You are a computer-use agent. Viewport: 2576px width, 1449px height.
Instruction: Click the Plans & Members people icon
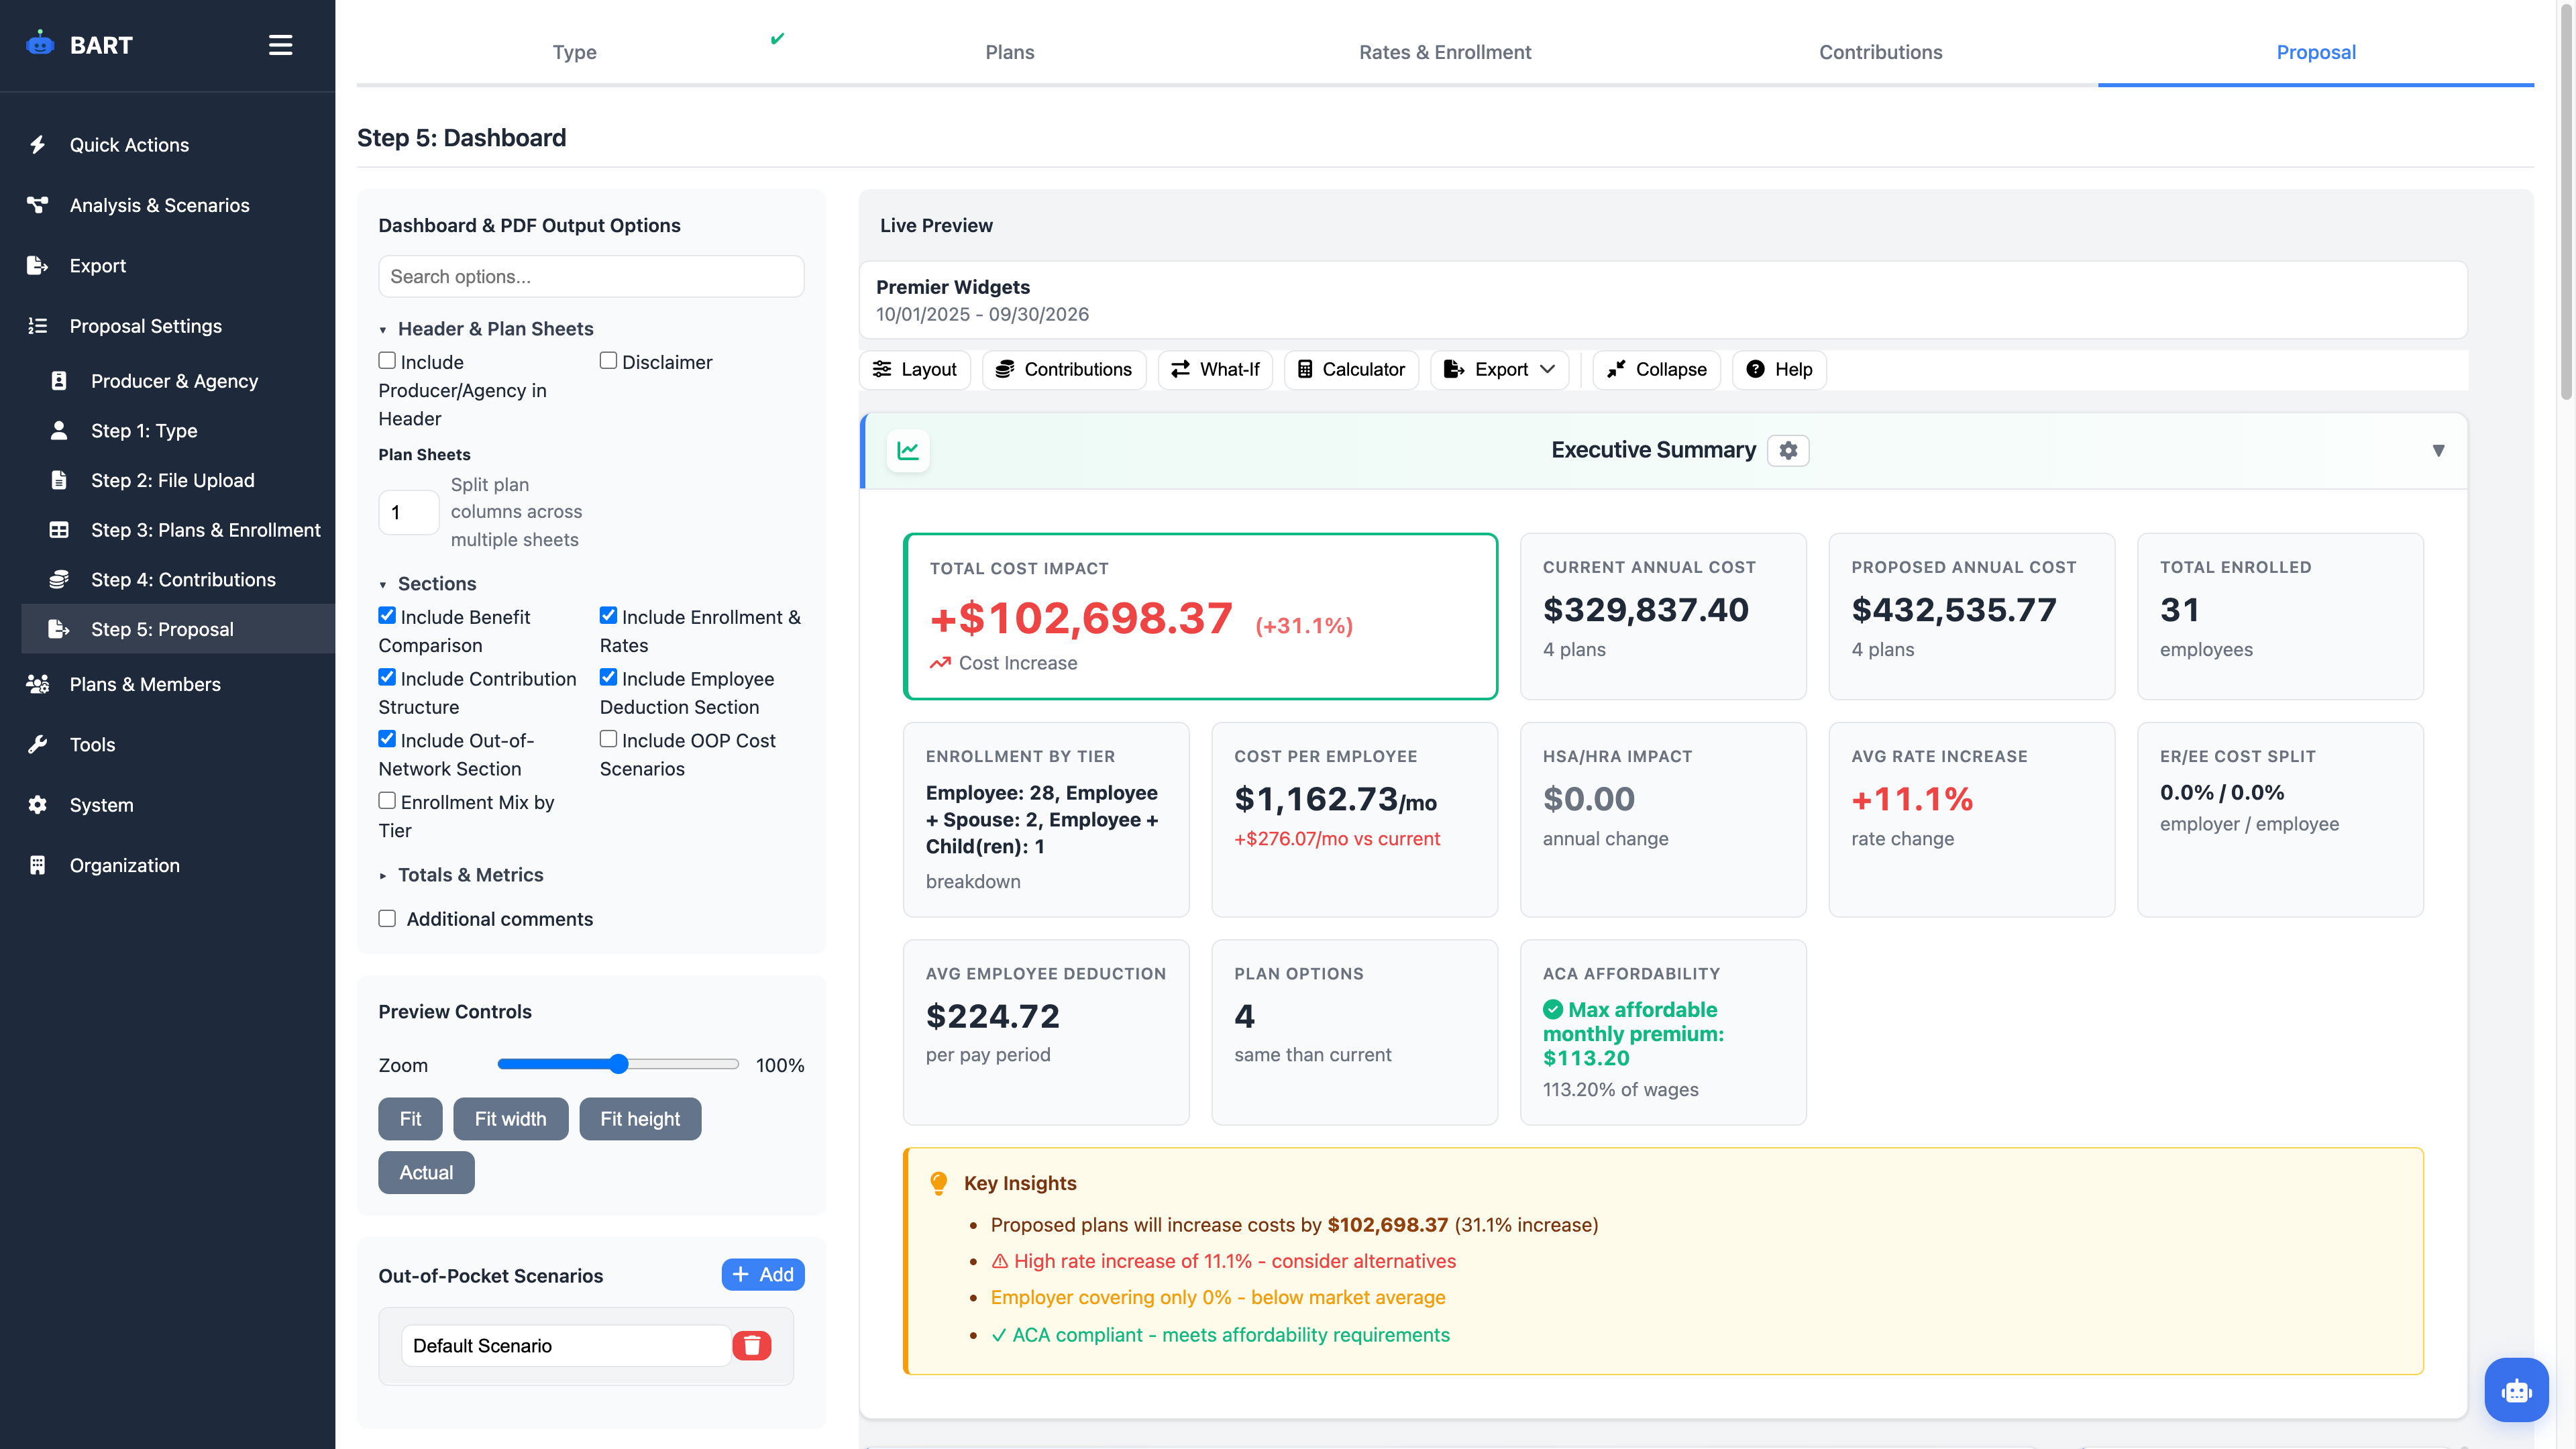(38, 684)
